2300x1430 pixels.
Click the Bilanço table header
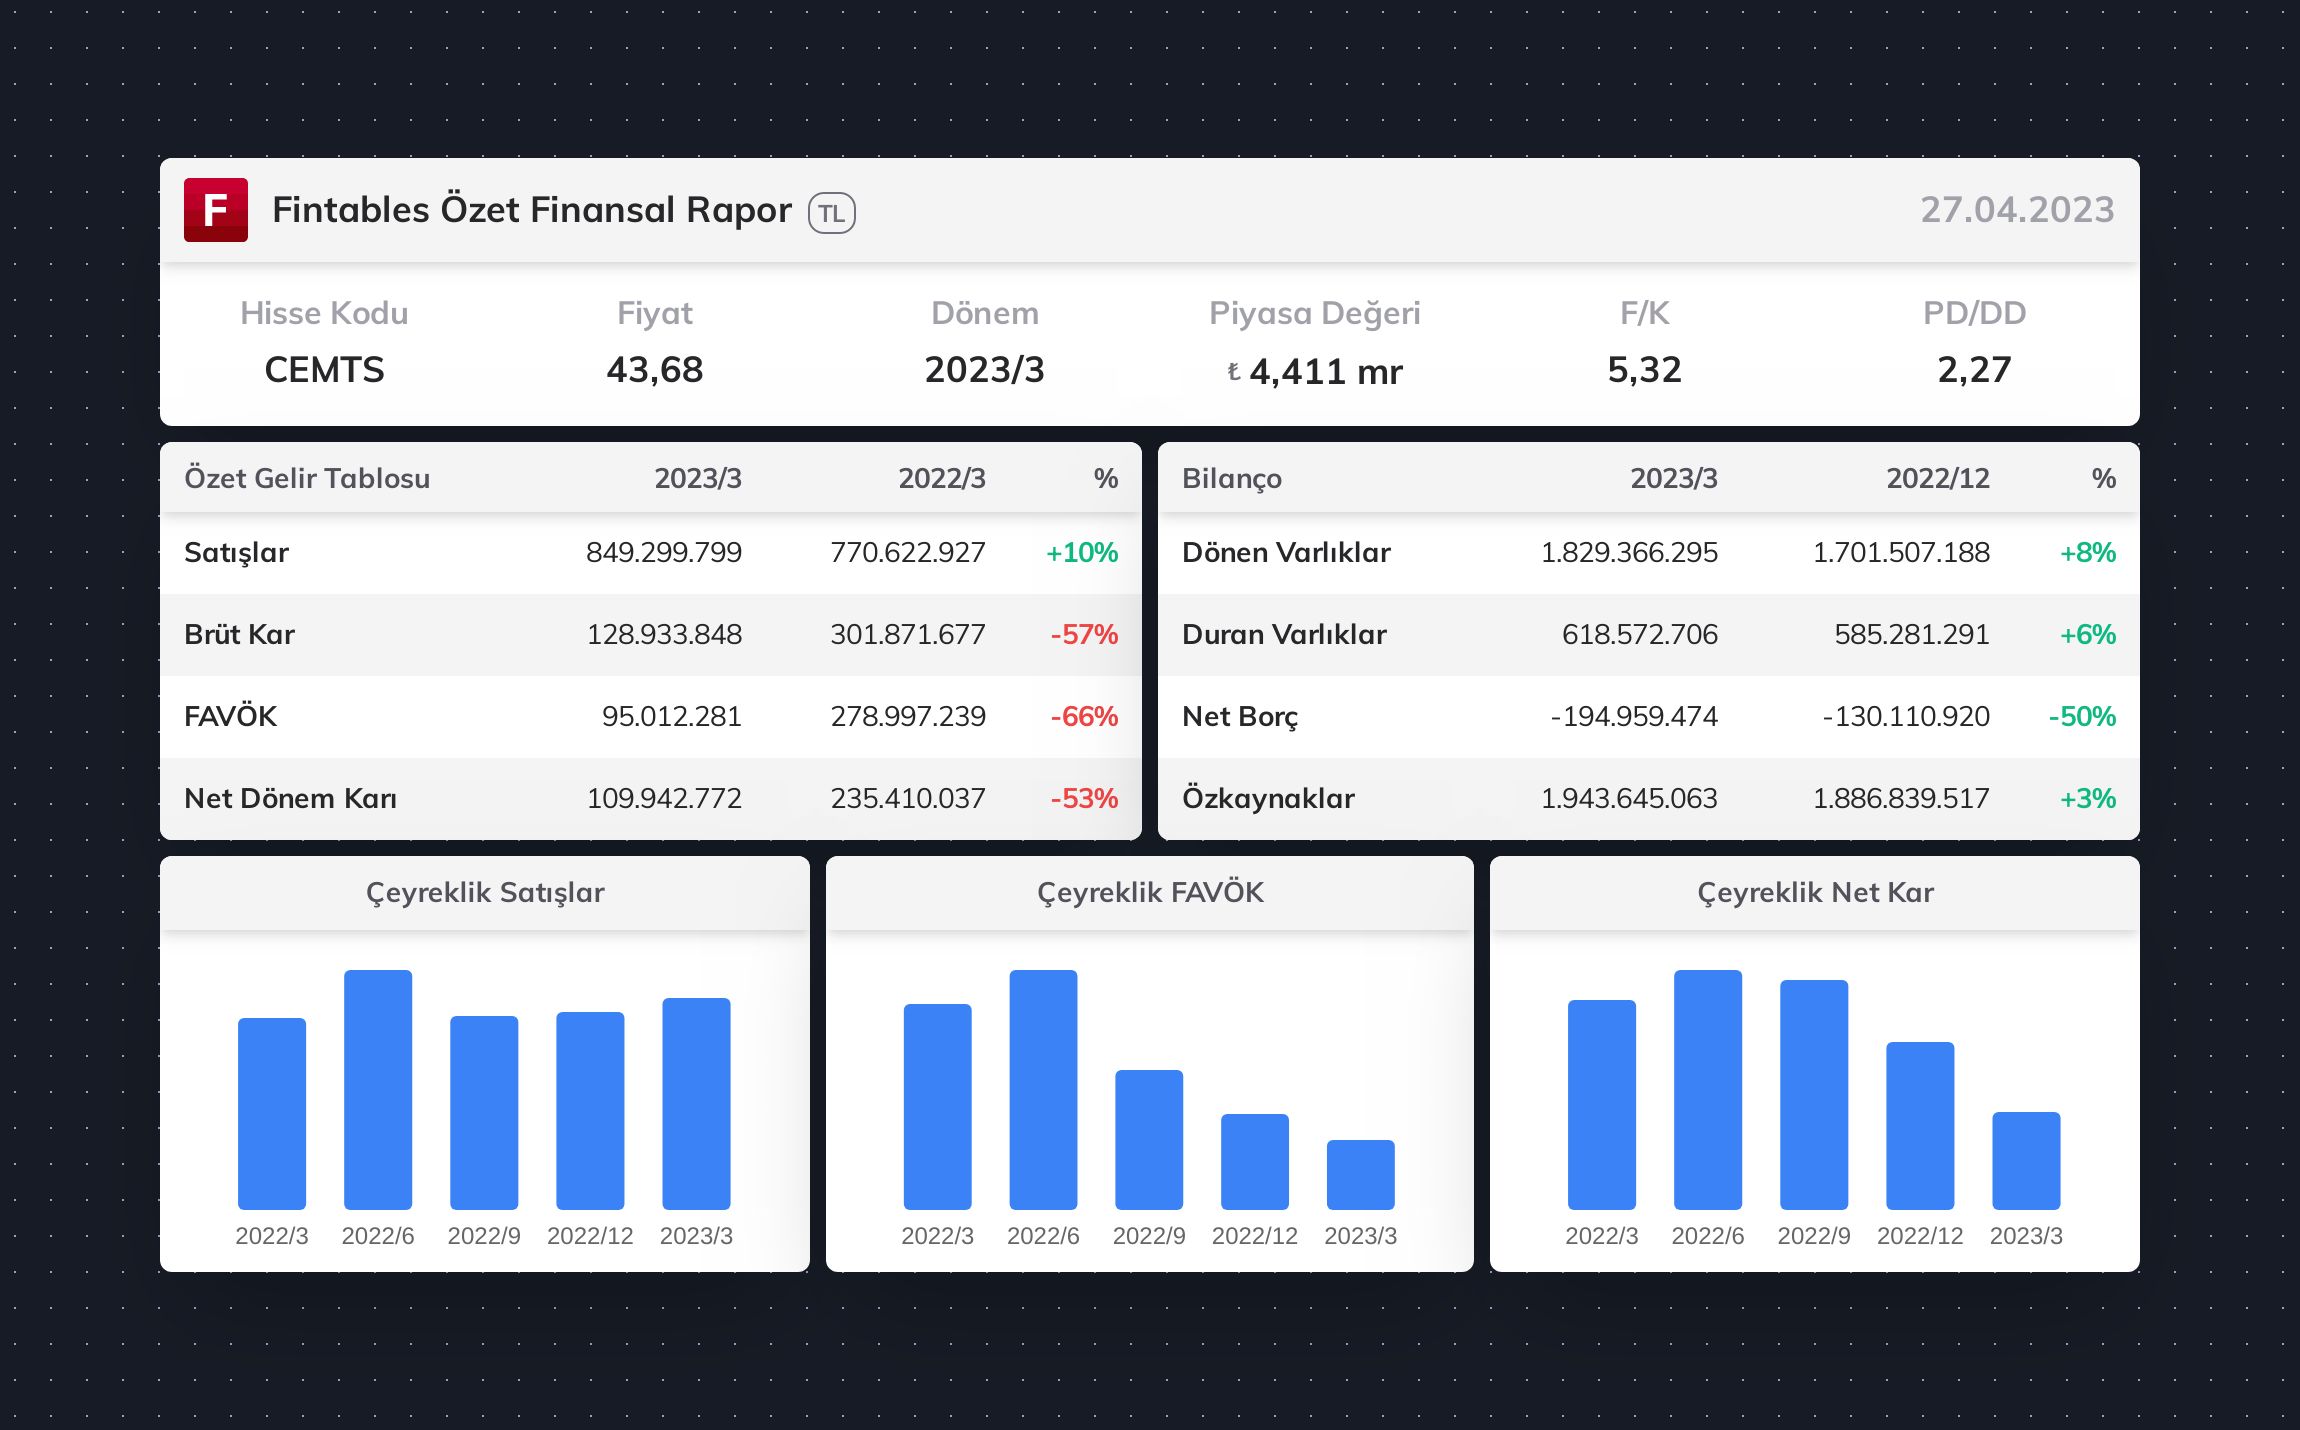point(1231,478)
